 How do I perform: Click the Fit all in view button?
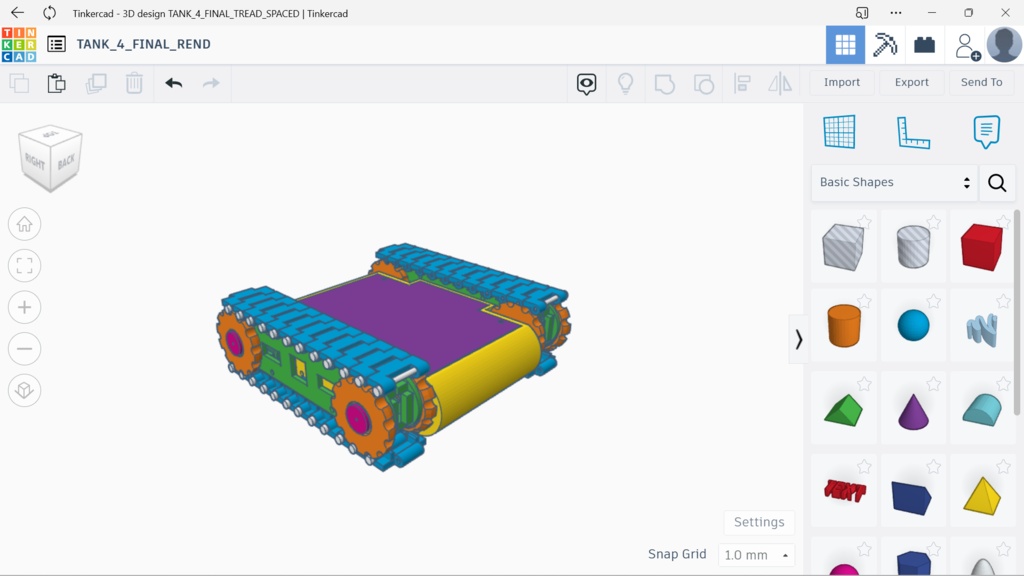coord(24,266)
